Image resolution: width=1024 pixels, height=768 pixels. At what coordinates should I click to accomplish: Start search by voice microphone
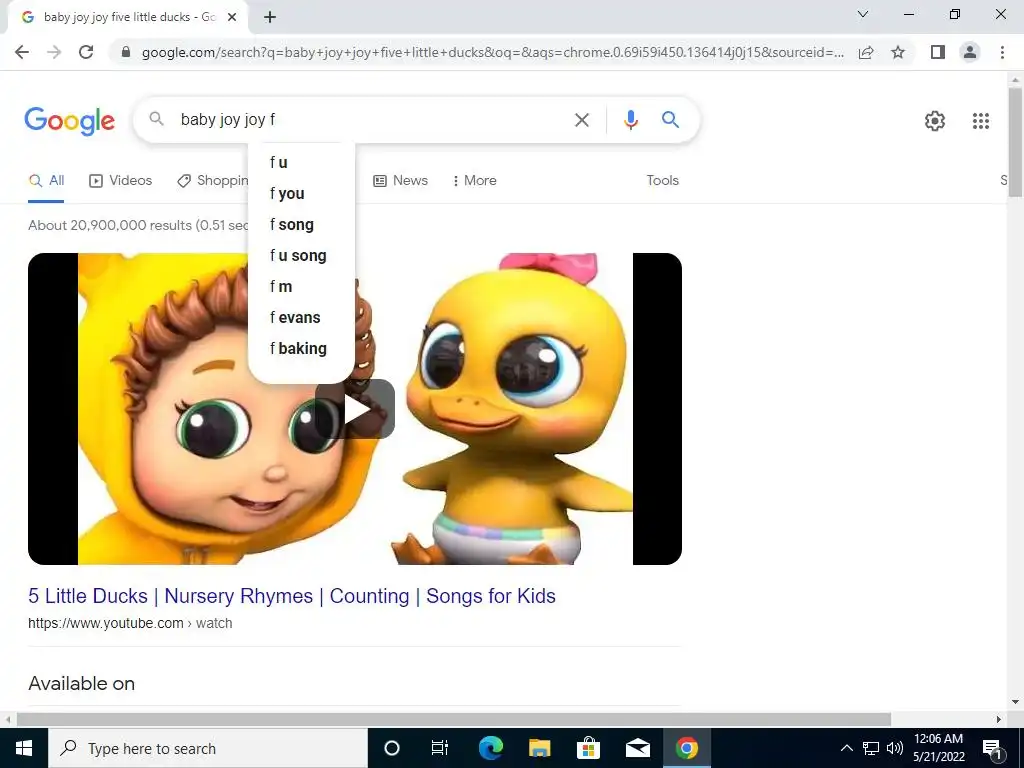(x=630, y=120)
